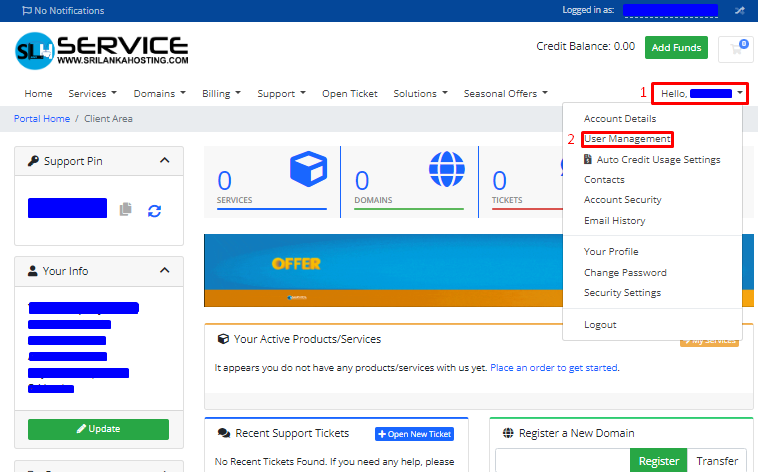Copy the support pin with copy icon

[x=125, y=209]
